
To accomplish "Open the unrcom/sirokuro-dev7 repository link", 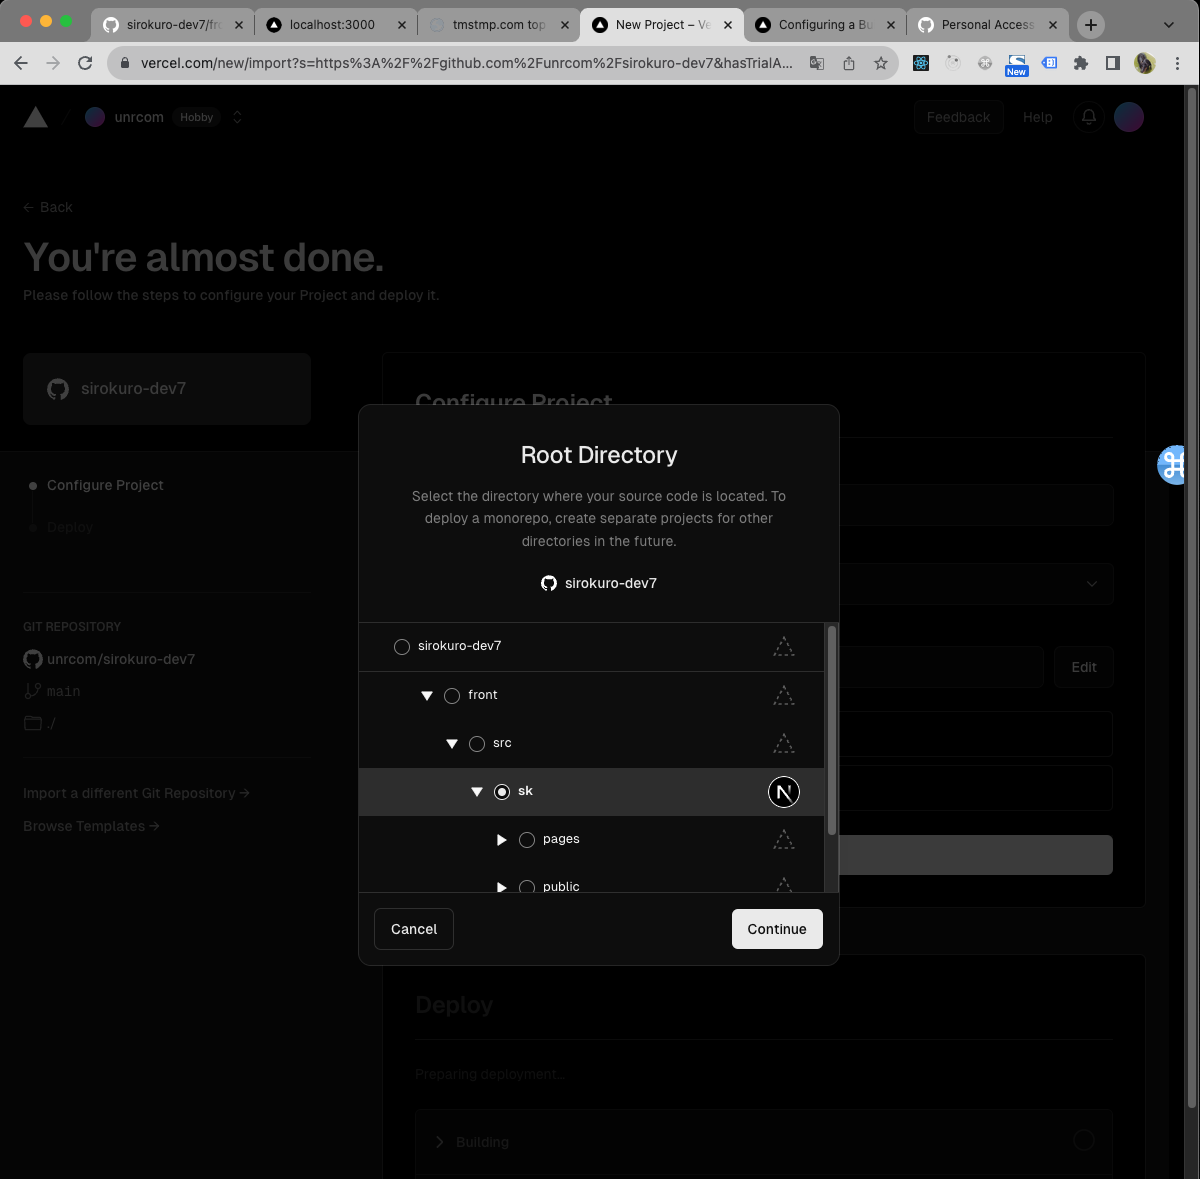I will 121,659.
